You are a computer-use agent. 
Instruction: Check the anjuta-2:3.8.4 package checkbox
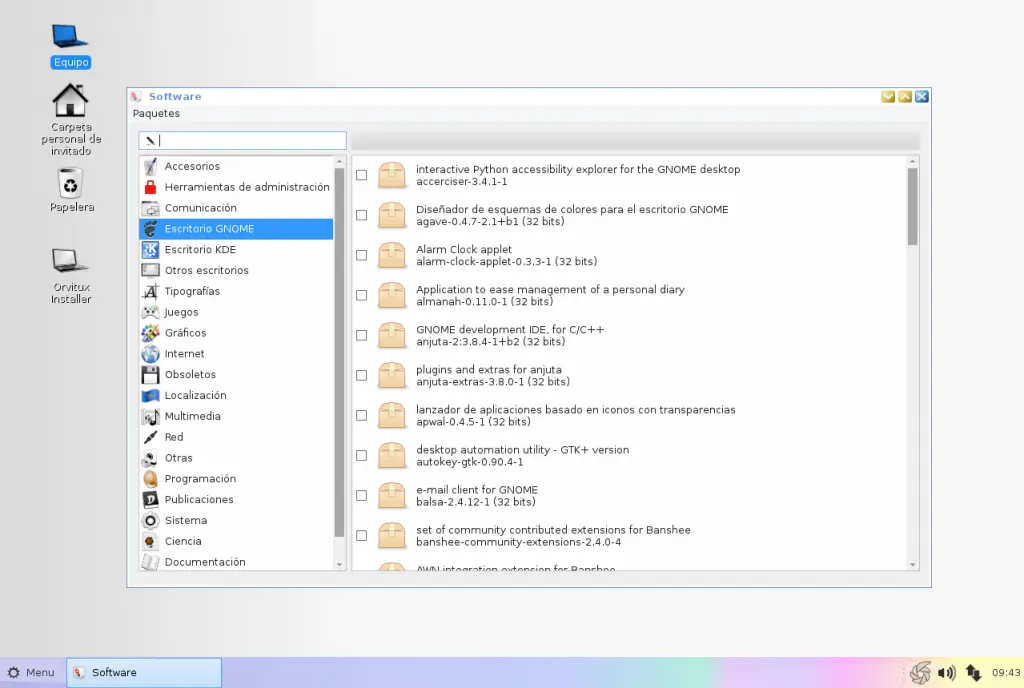361,336
